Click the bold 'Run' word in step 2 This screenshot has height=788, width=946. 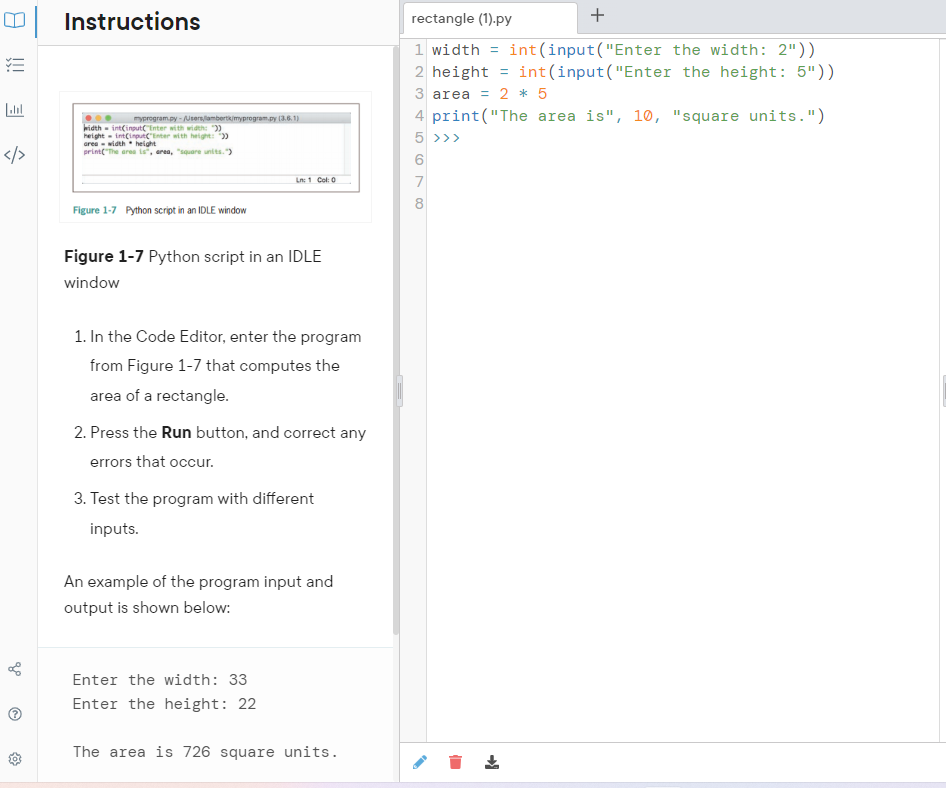[x=176, y=433]
